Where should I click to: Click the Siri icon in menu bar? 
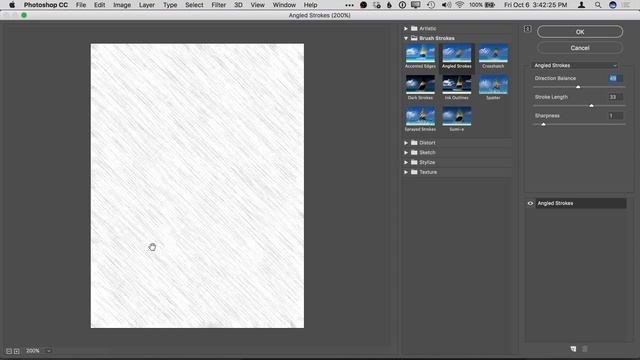coord(613,5)
